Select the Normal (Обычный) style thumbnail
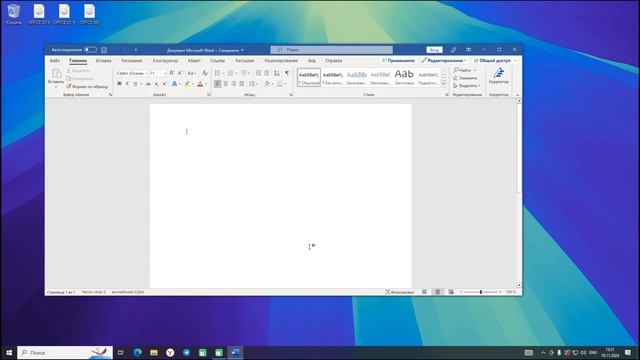640x360 pixels. (309, 77)
